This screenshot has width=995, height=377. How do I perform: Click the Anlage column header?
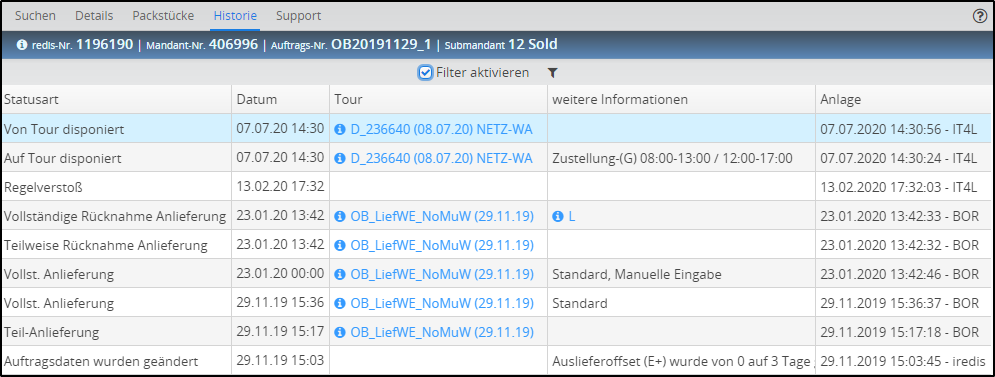(x=904, y=100)
